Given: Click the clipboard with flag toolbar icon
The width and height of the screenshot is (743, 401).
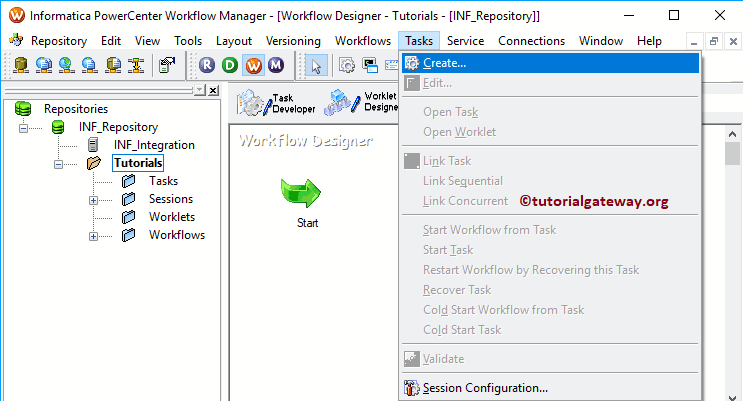Looking at the screenshot, I should coord(167,64).
